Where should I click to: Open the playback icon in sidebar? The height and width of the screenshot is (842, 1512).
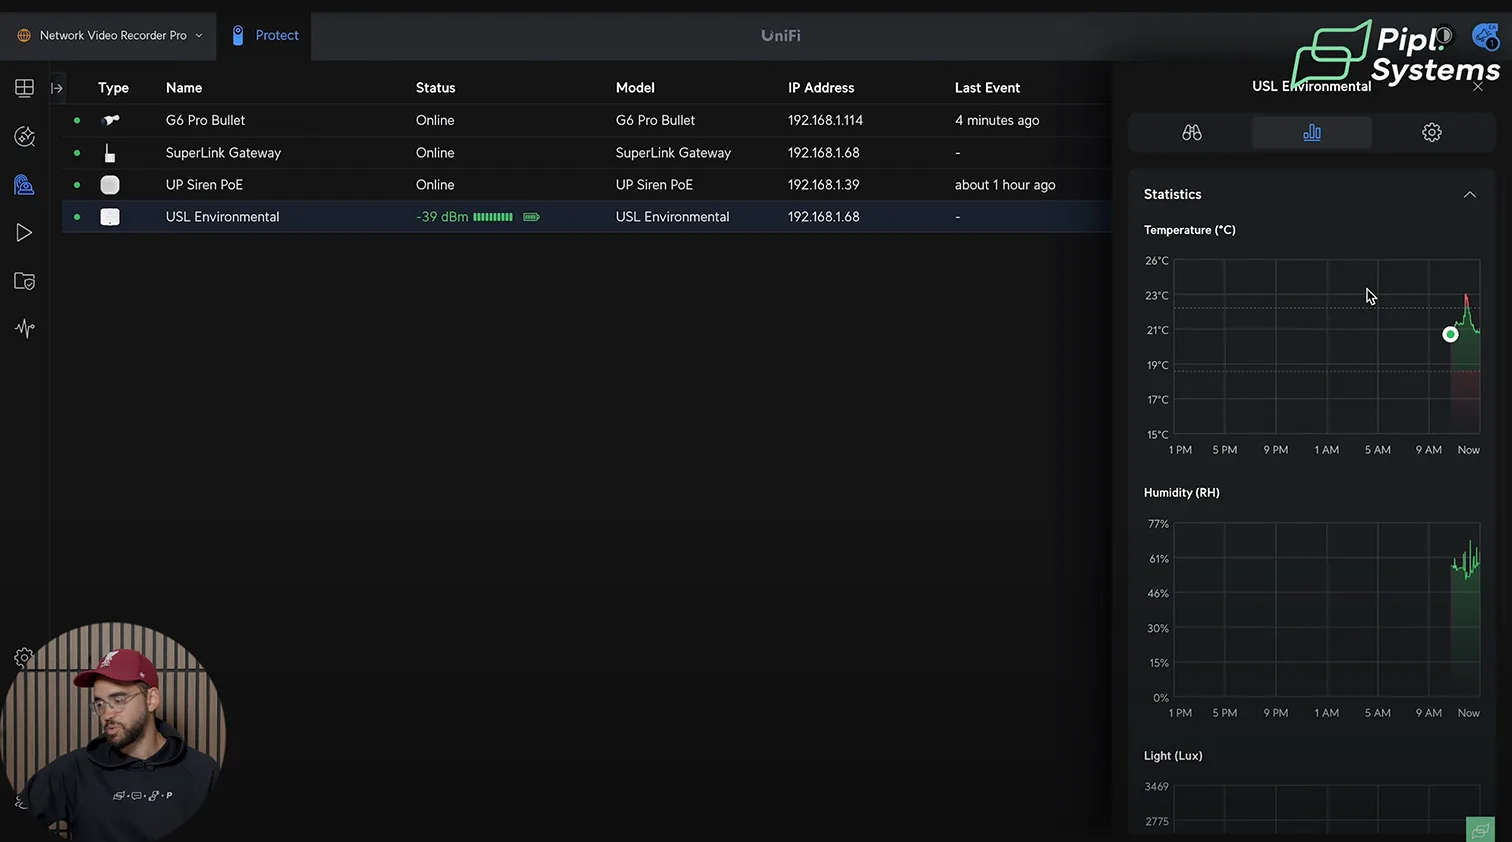tap(24, 233)
